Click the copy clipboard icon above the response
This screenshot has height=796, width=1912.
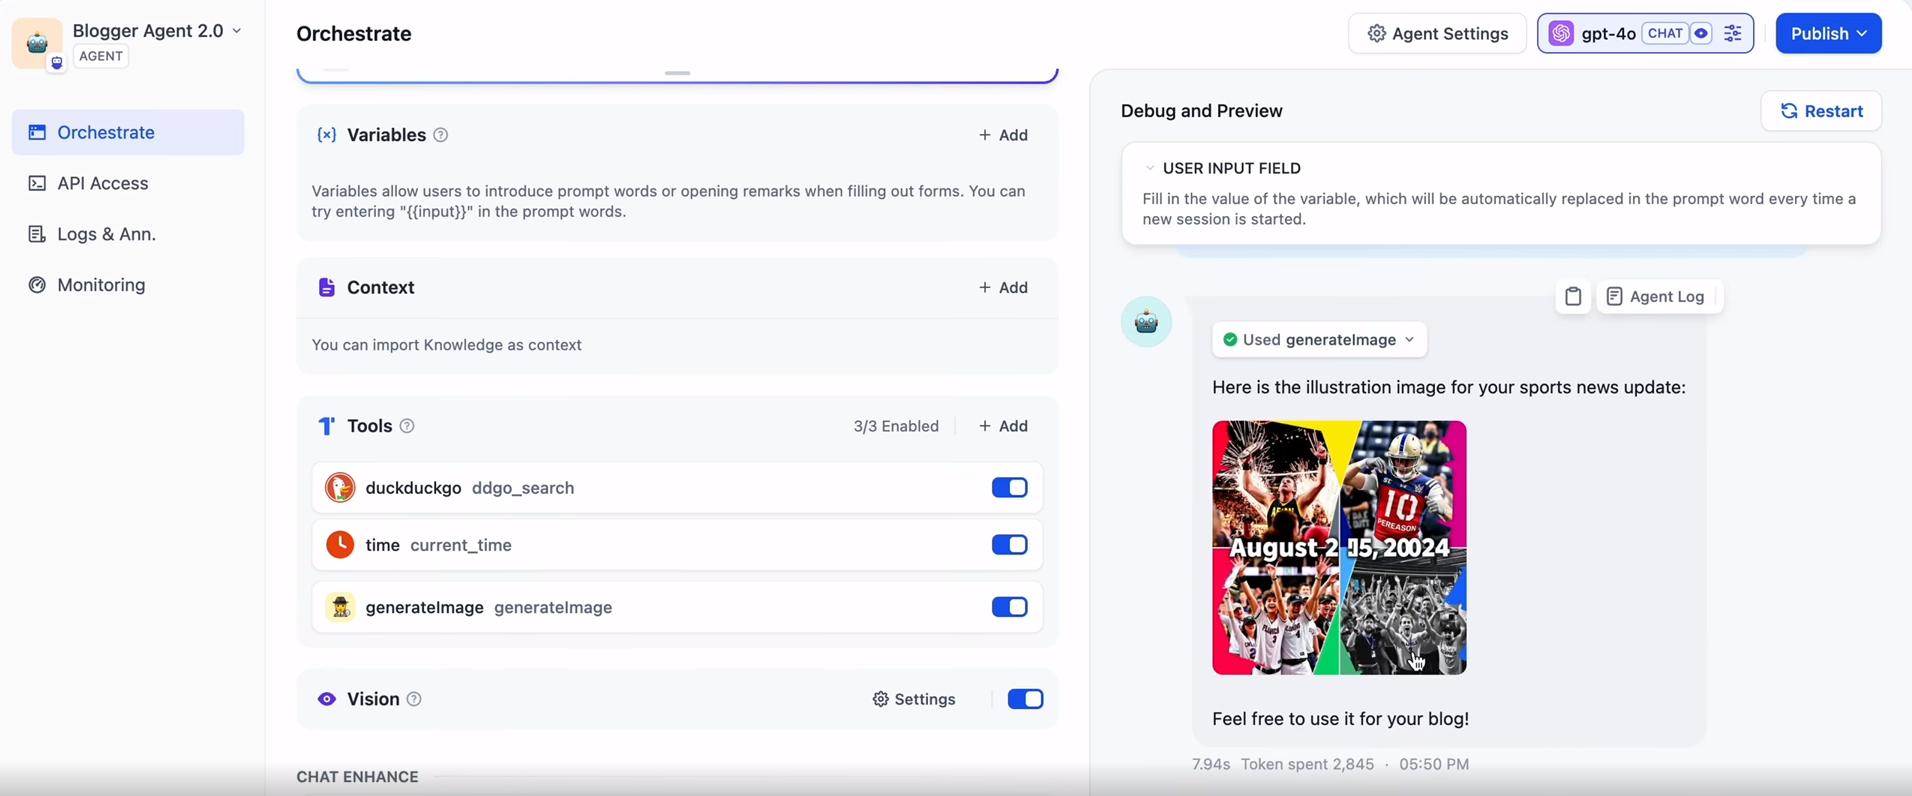1573,297
